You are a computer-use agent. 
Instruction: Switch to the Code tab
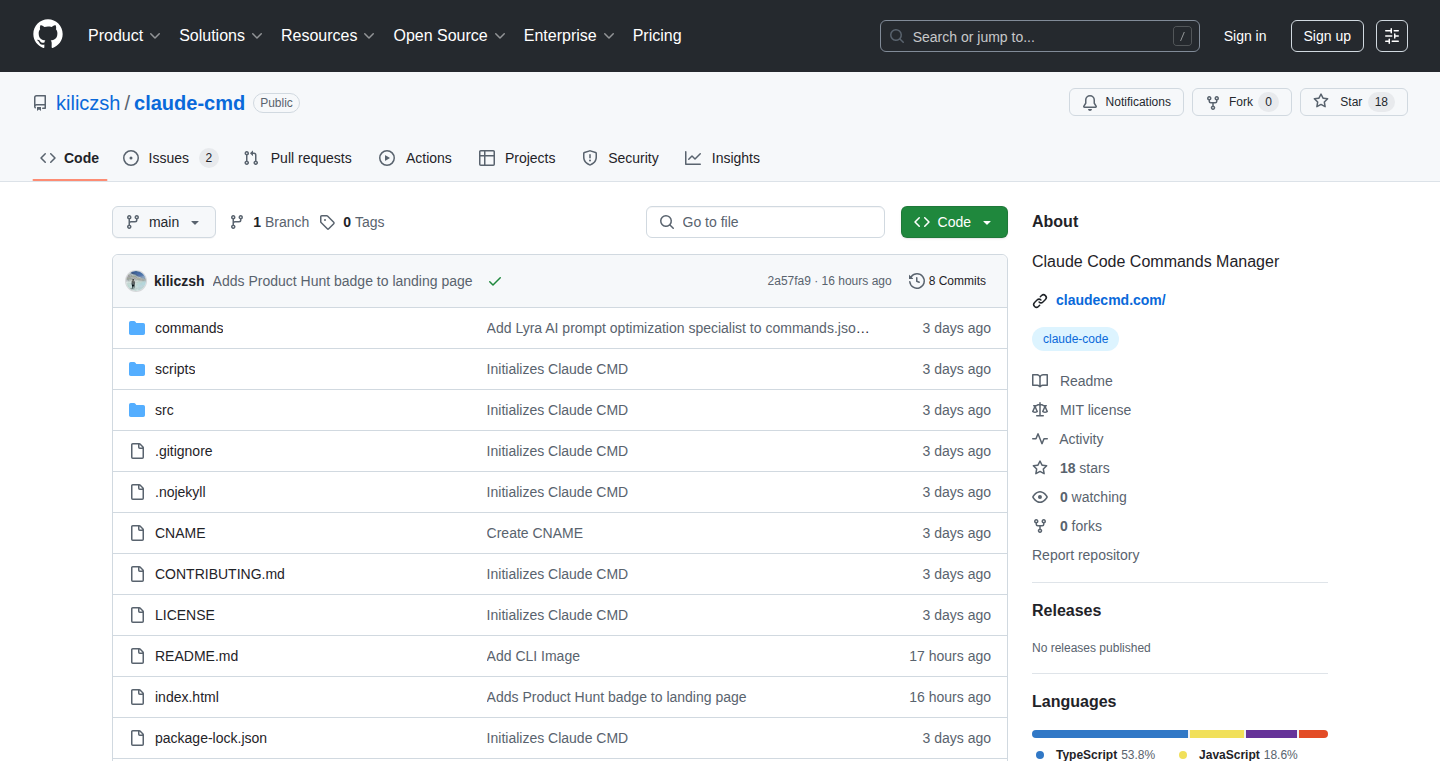pos(70,158)
